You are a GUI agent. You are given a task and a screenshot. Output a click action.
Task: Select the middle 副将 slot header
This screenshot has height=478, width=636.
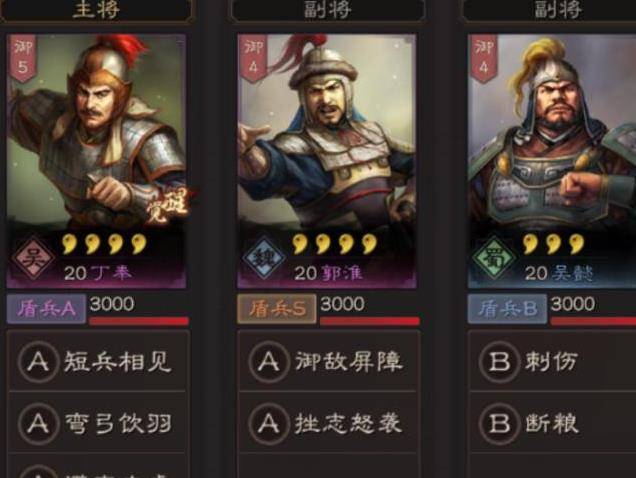[328, 10]
